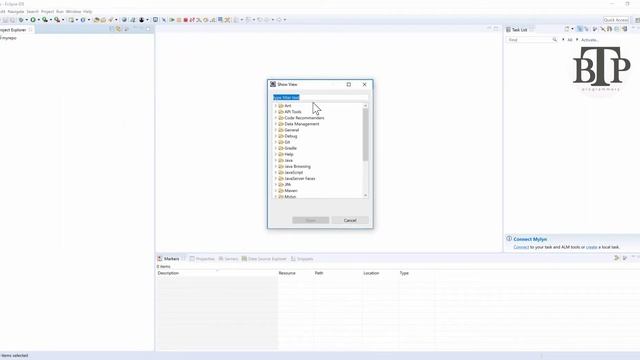Click the red Terminate toolbar icon
This screenshot has width=640, height=360.
[186, 20]
